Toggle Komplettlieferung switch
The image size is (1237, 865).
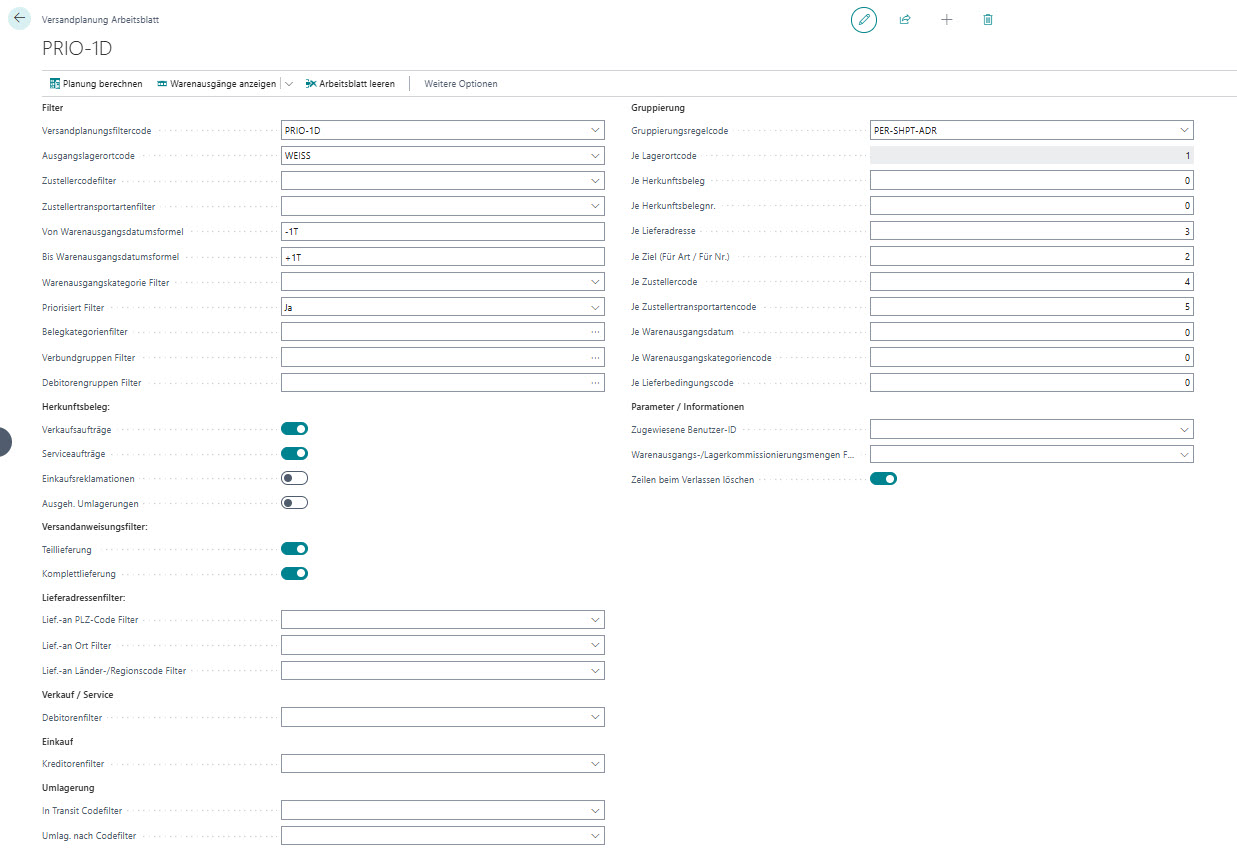pyautogui.click(x=294, y=574)
